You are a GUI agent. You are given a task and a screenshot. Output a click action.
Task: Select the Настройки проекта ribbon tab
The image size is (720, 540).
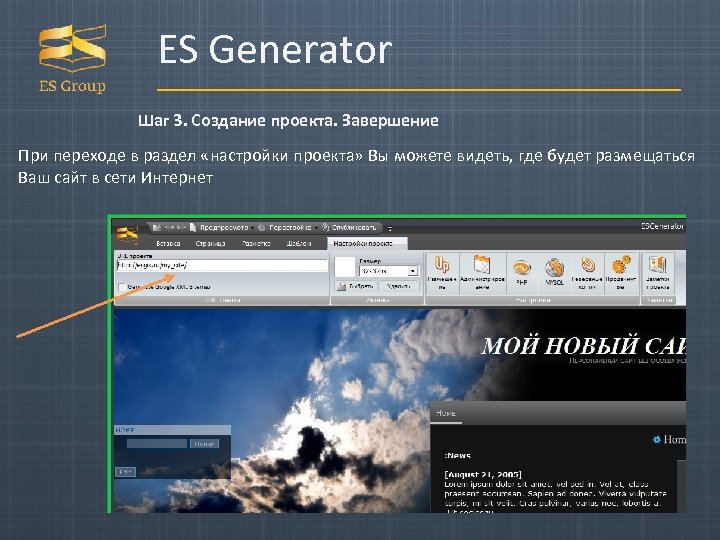(367, 243)
